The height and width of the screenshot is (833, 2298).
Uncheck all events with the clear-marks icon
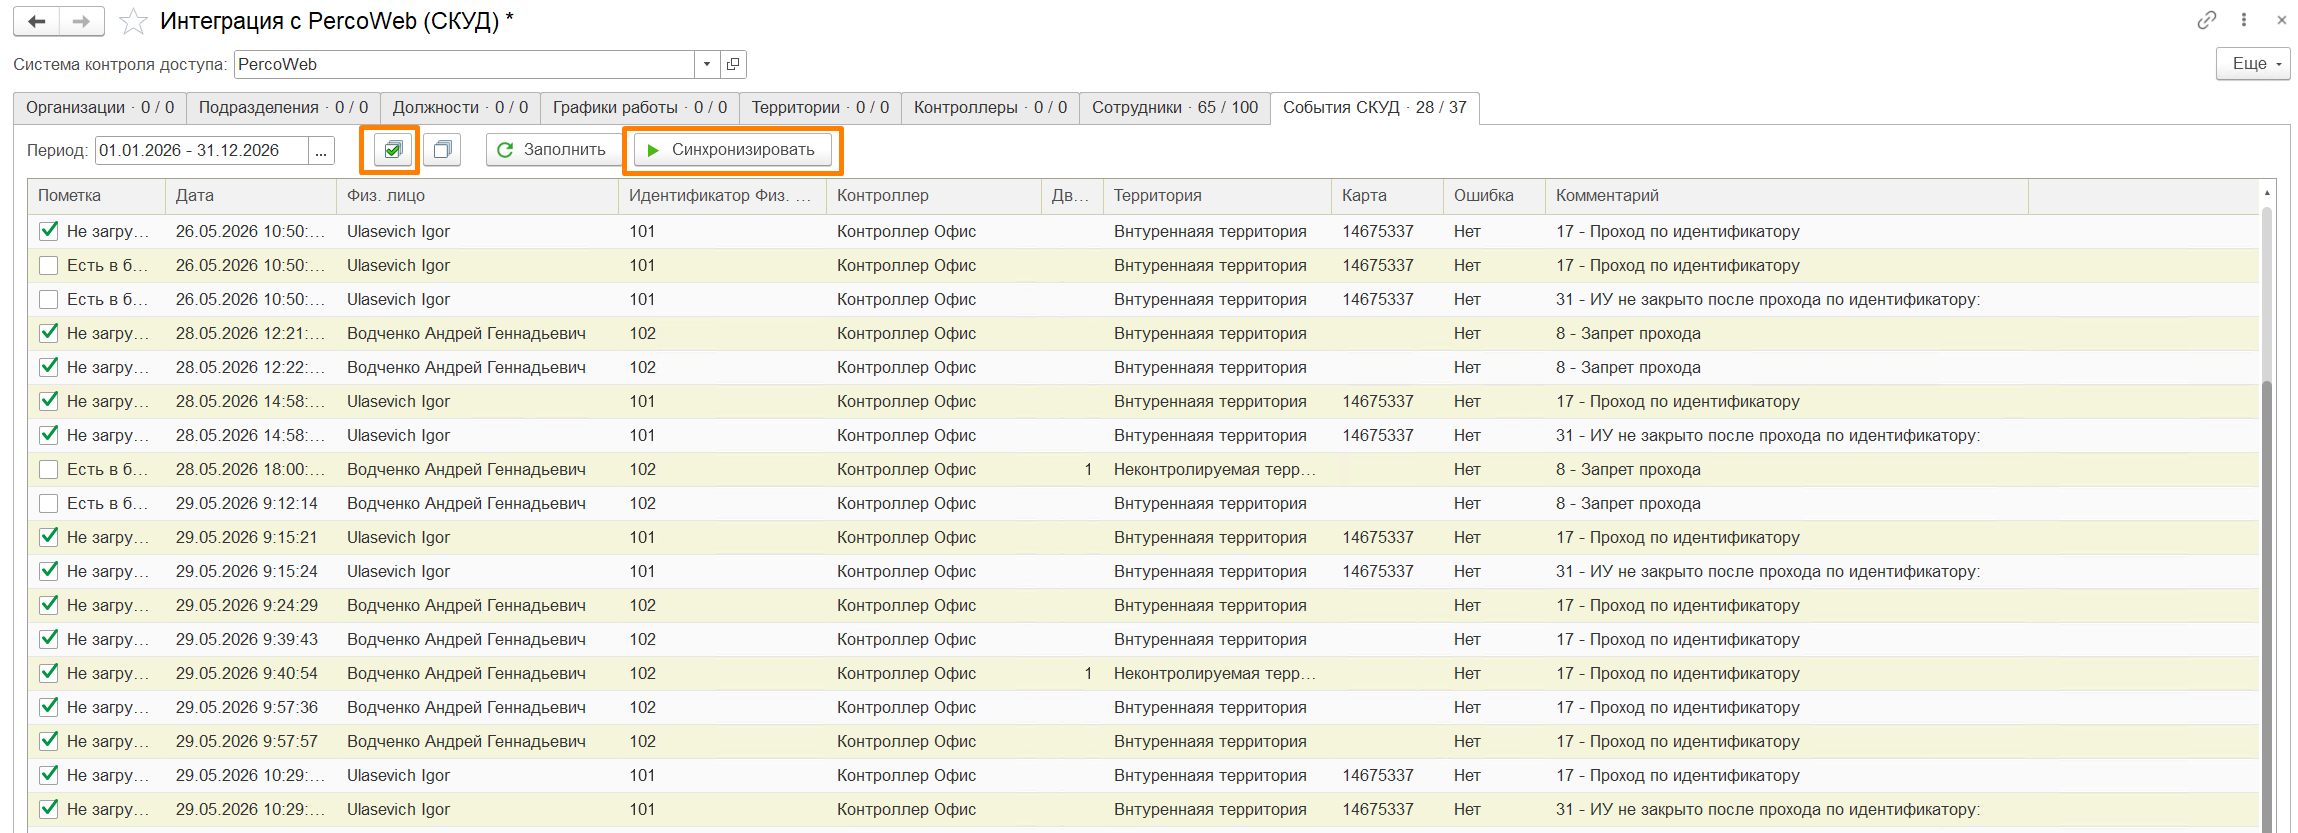click(x=441, y=150)
